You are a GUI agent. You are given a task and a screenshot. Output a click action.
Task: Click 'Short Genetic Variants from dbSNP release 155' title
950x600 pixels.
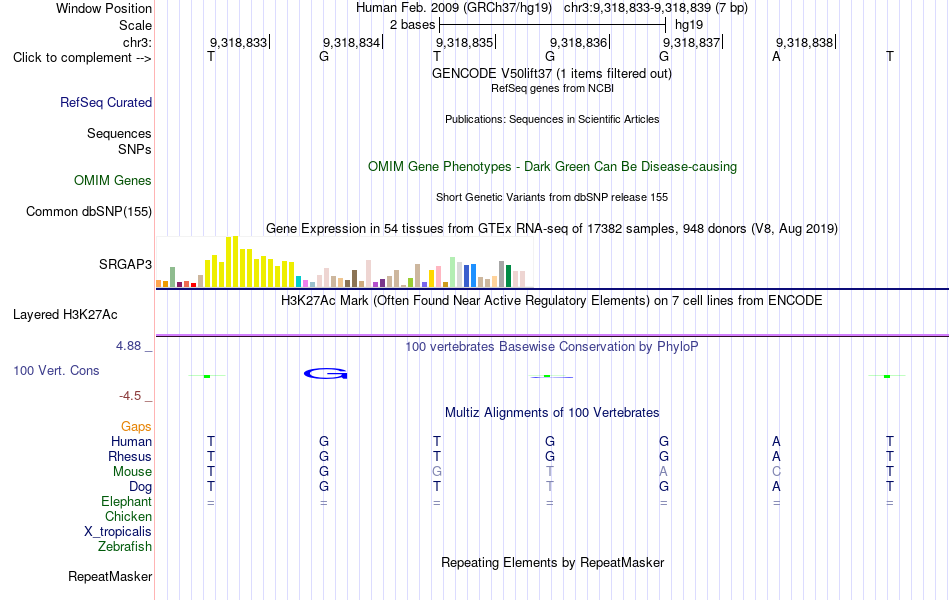(552, 197)
